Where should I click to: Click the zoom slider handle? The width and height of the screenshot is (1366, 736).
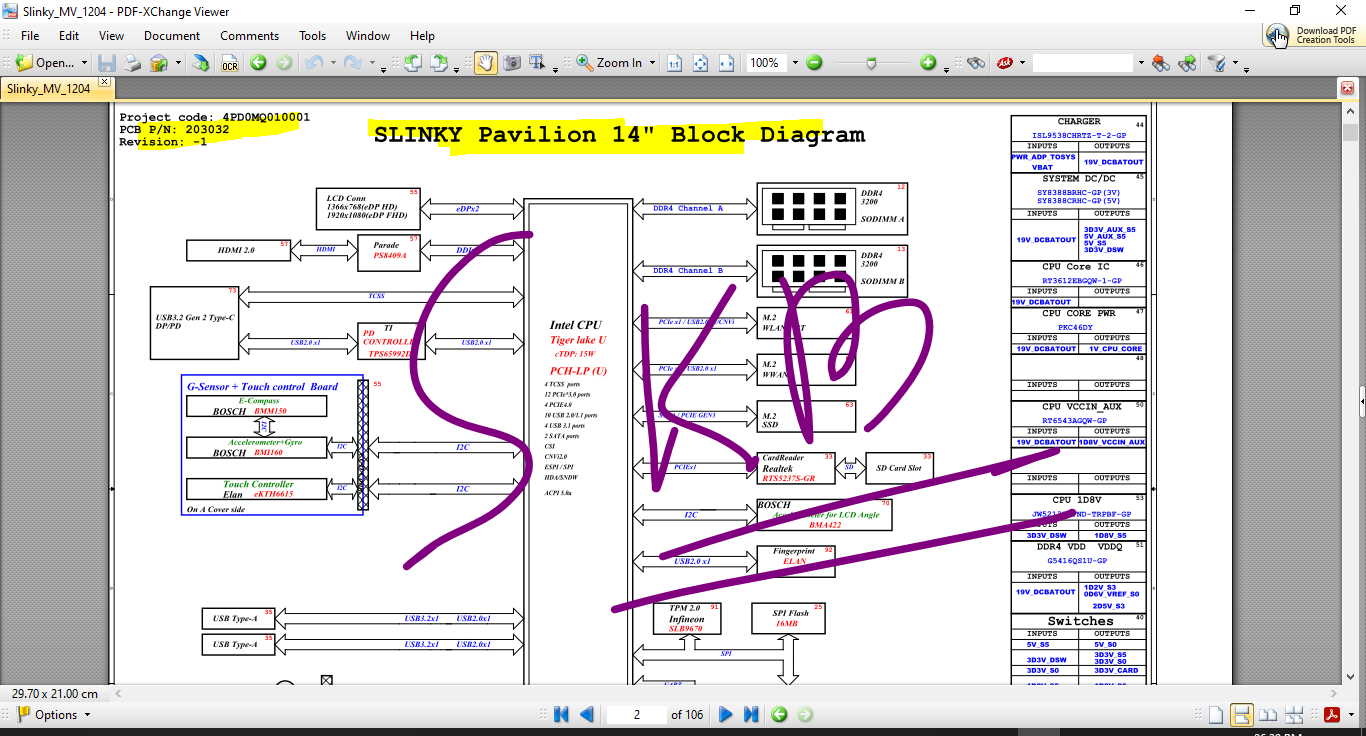(872, 63)
